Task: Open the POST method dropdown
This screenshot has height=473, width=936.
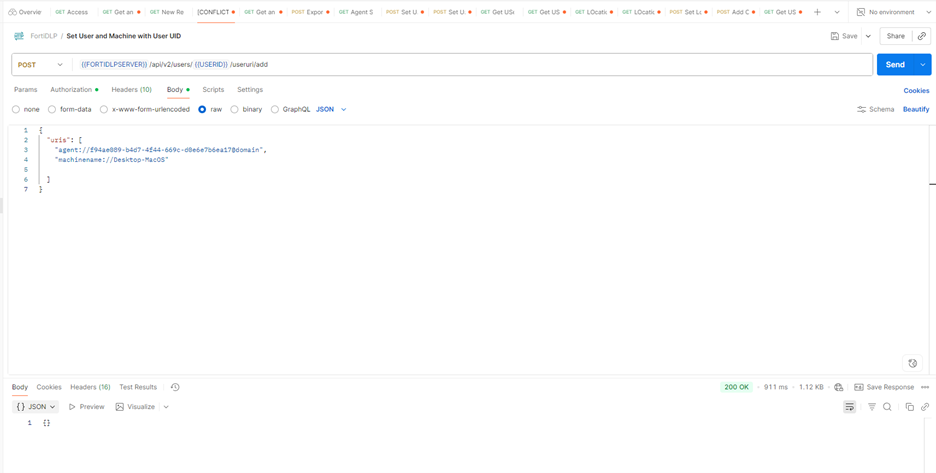Action: point(40,64)
